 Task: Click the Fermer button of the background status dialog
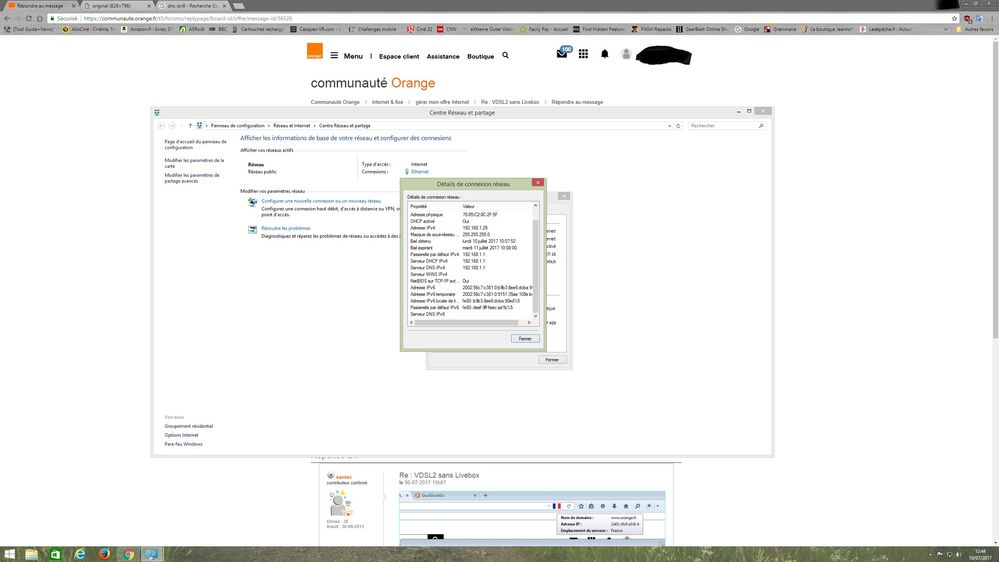point(552,359)
